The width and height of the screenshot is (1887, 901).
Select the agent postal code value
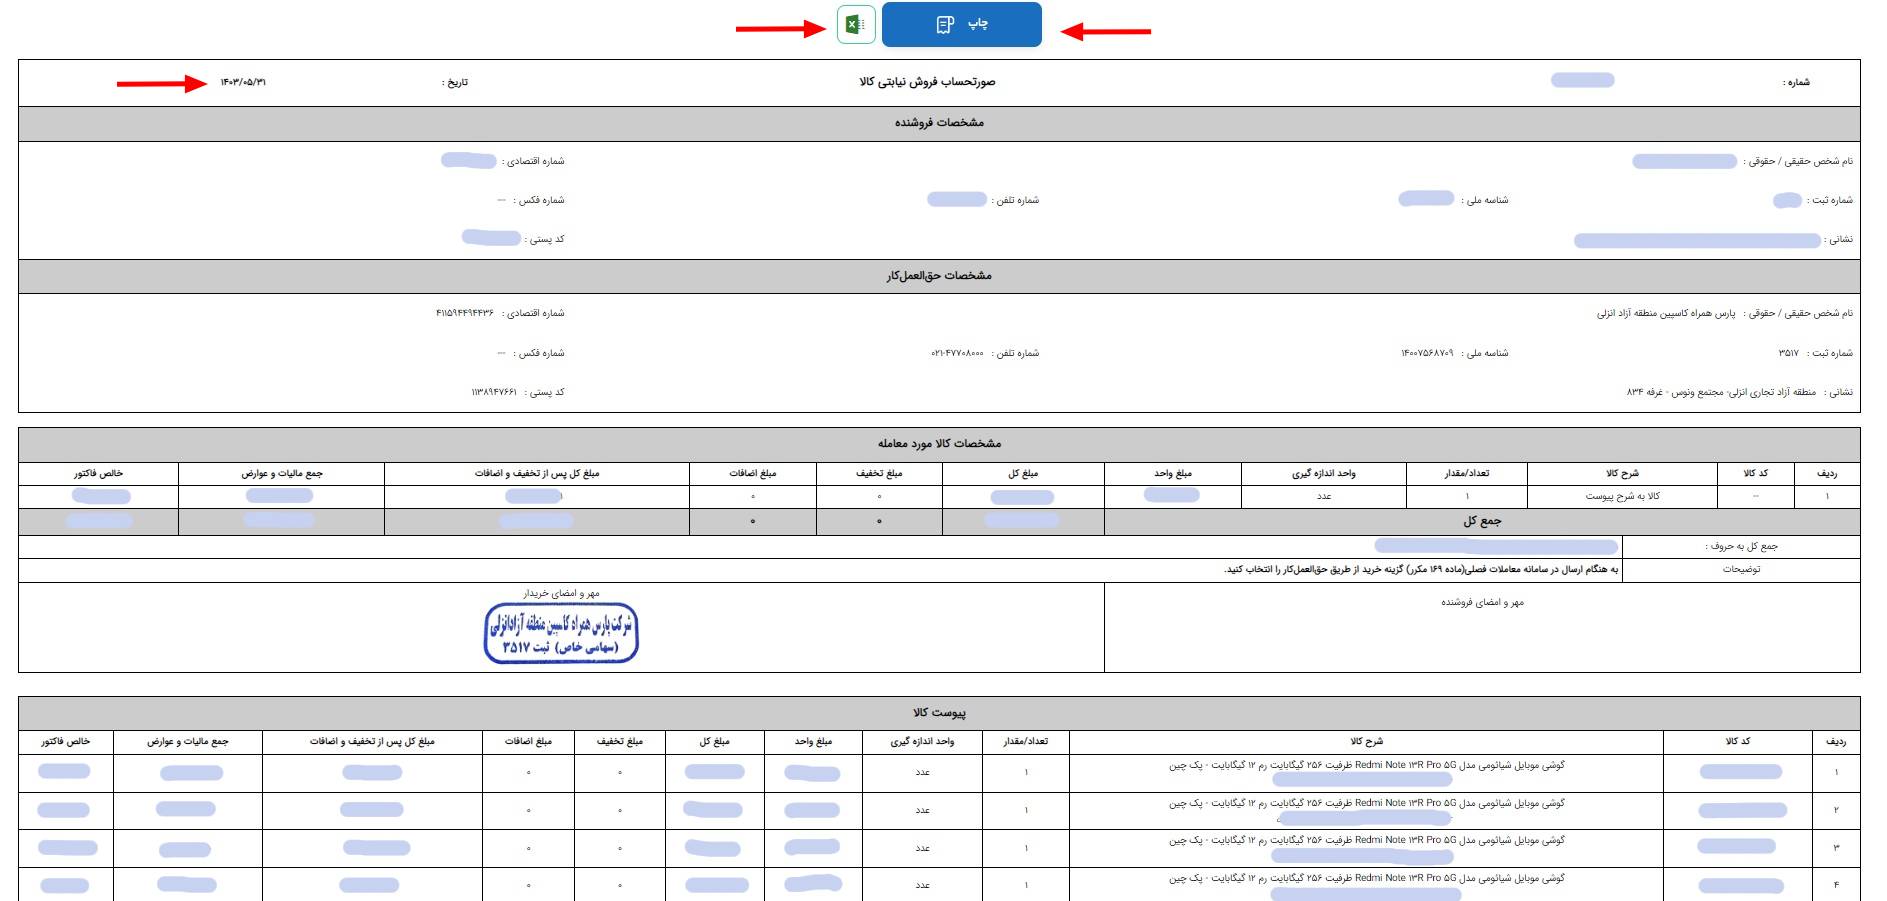point(494,393)
